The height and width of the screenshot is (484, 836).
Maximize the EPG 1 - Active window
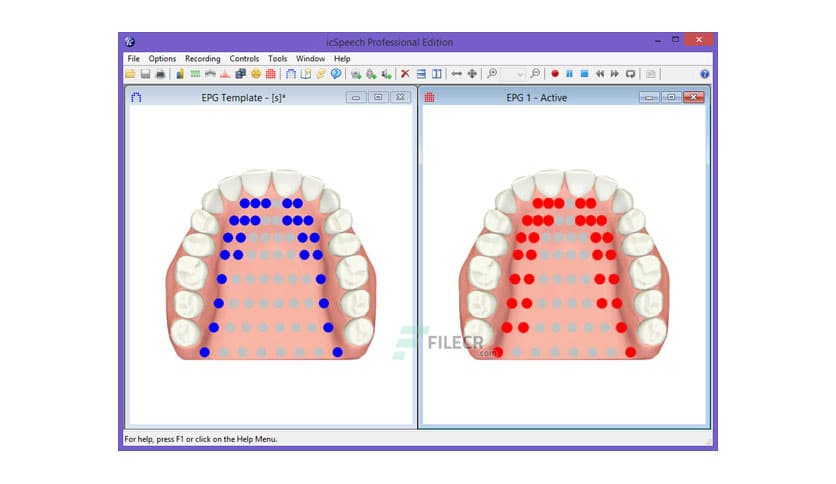671,97
